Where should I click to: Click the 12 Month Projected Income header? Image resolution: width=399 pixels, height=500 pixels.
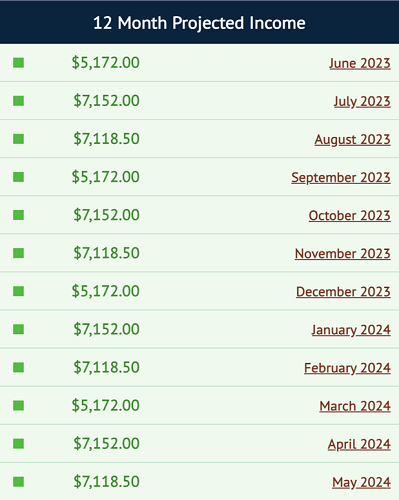click(x=199, y=23)
